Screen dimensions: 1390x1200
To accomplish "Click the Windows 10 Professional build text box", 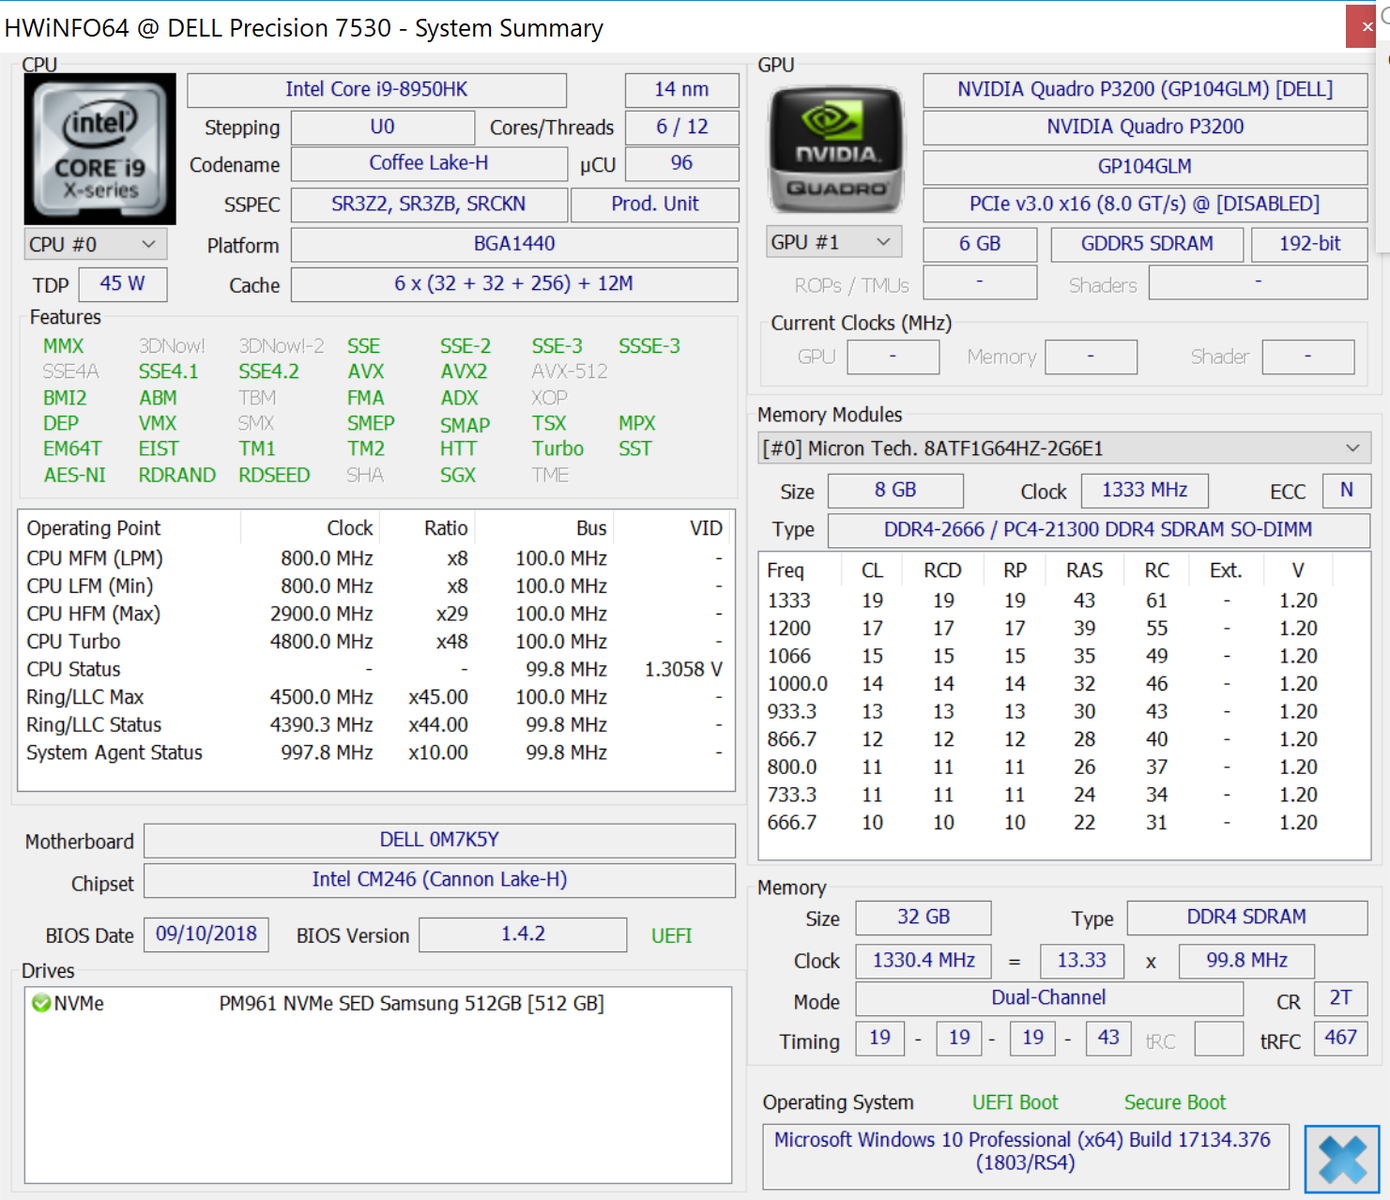I will pyautogui.click(x=1025, y=1156).
